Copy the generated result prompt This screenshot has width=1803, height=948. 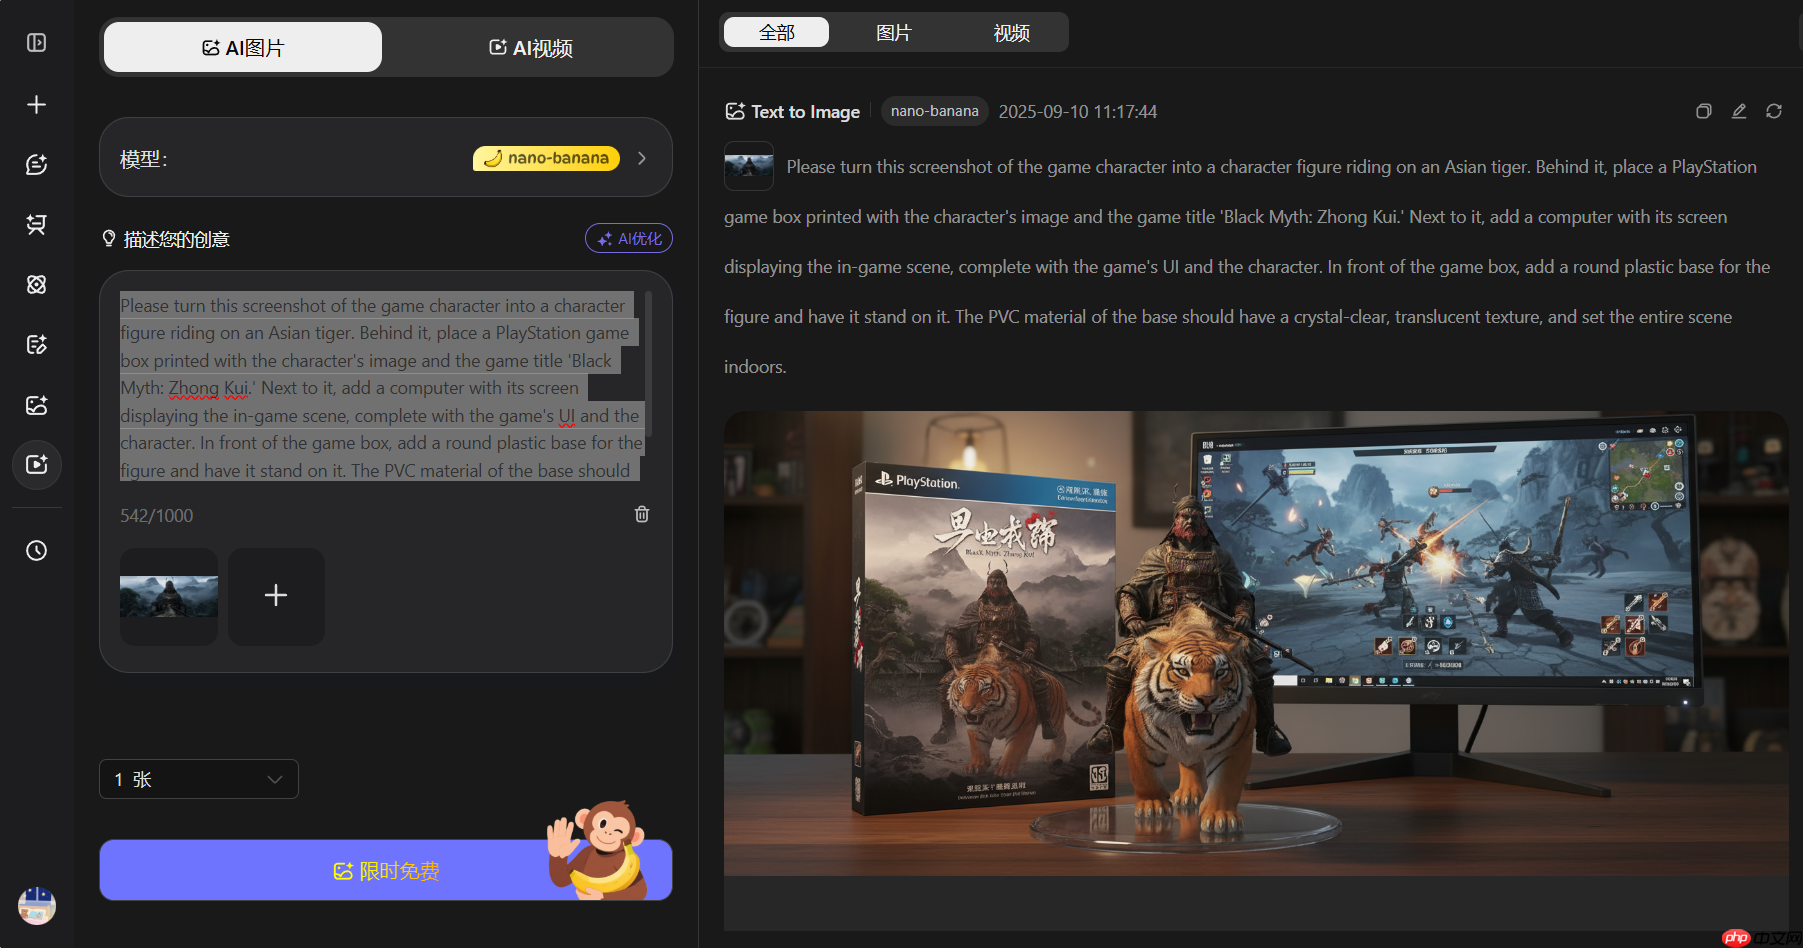click(x=1704, y=111)
